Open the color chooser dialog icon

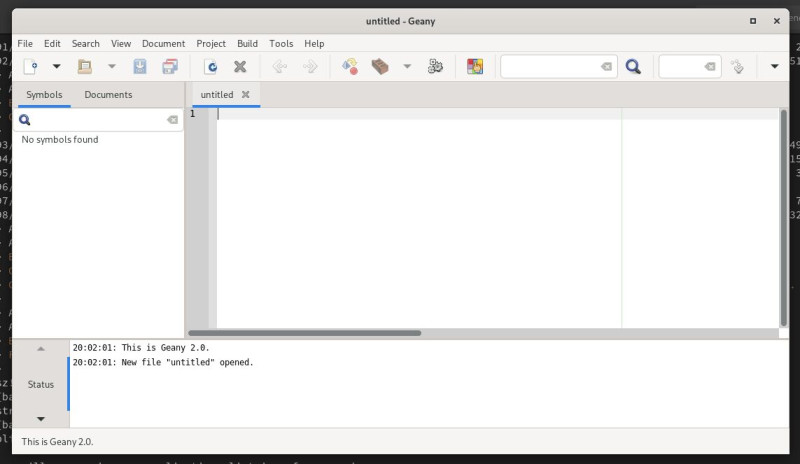[x=475, y=66]
